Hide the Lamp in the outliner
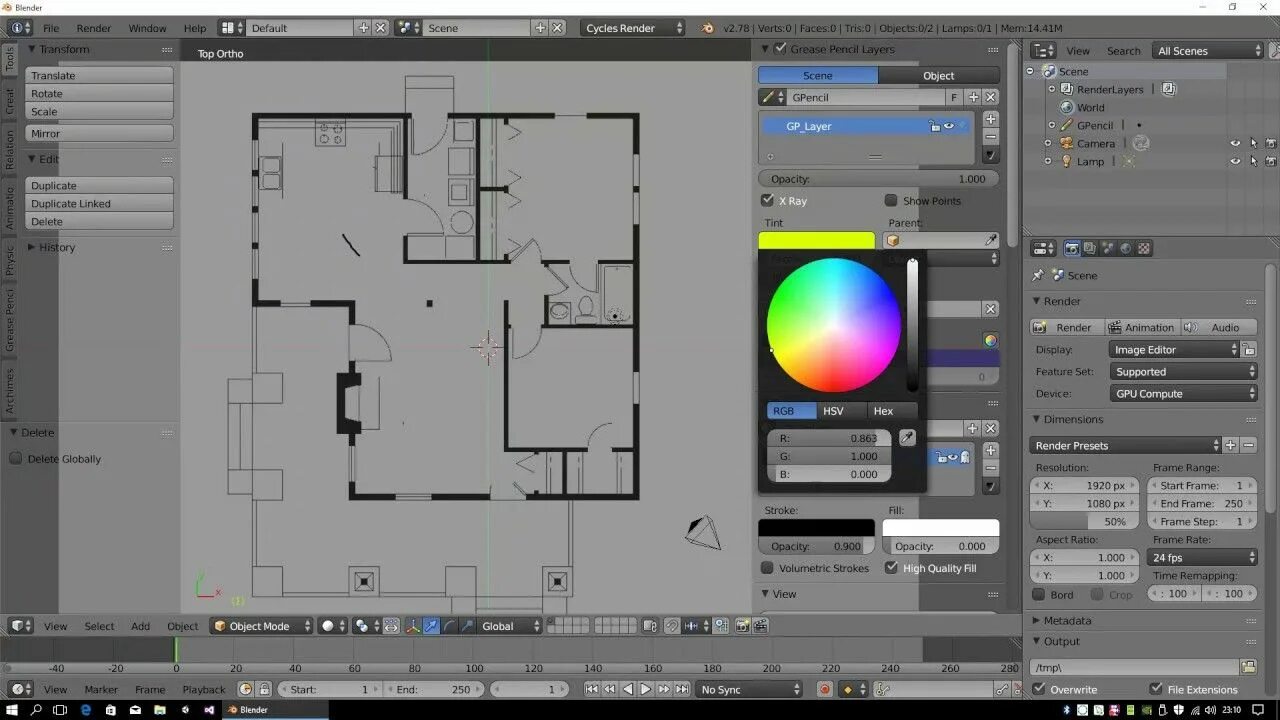This screenshot has height=720, width=1280. pyautogui.click(x=1235, y=161)
